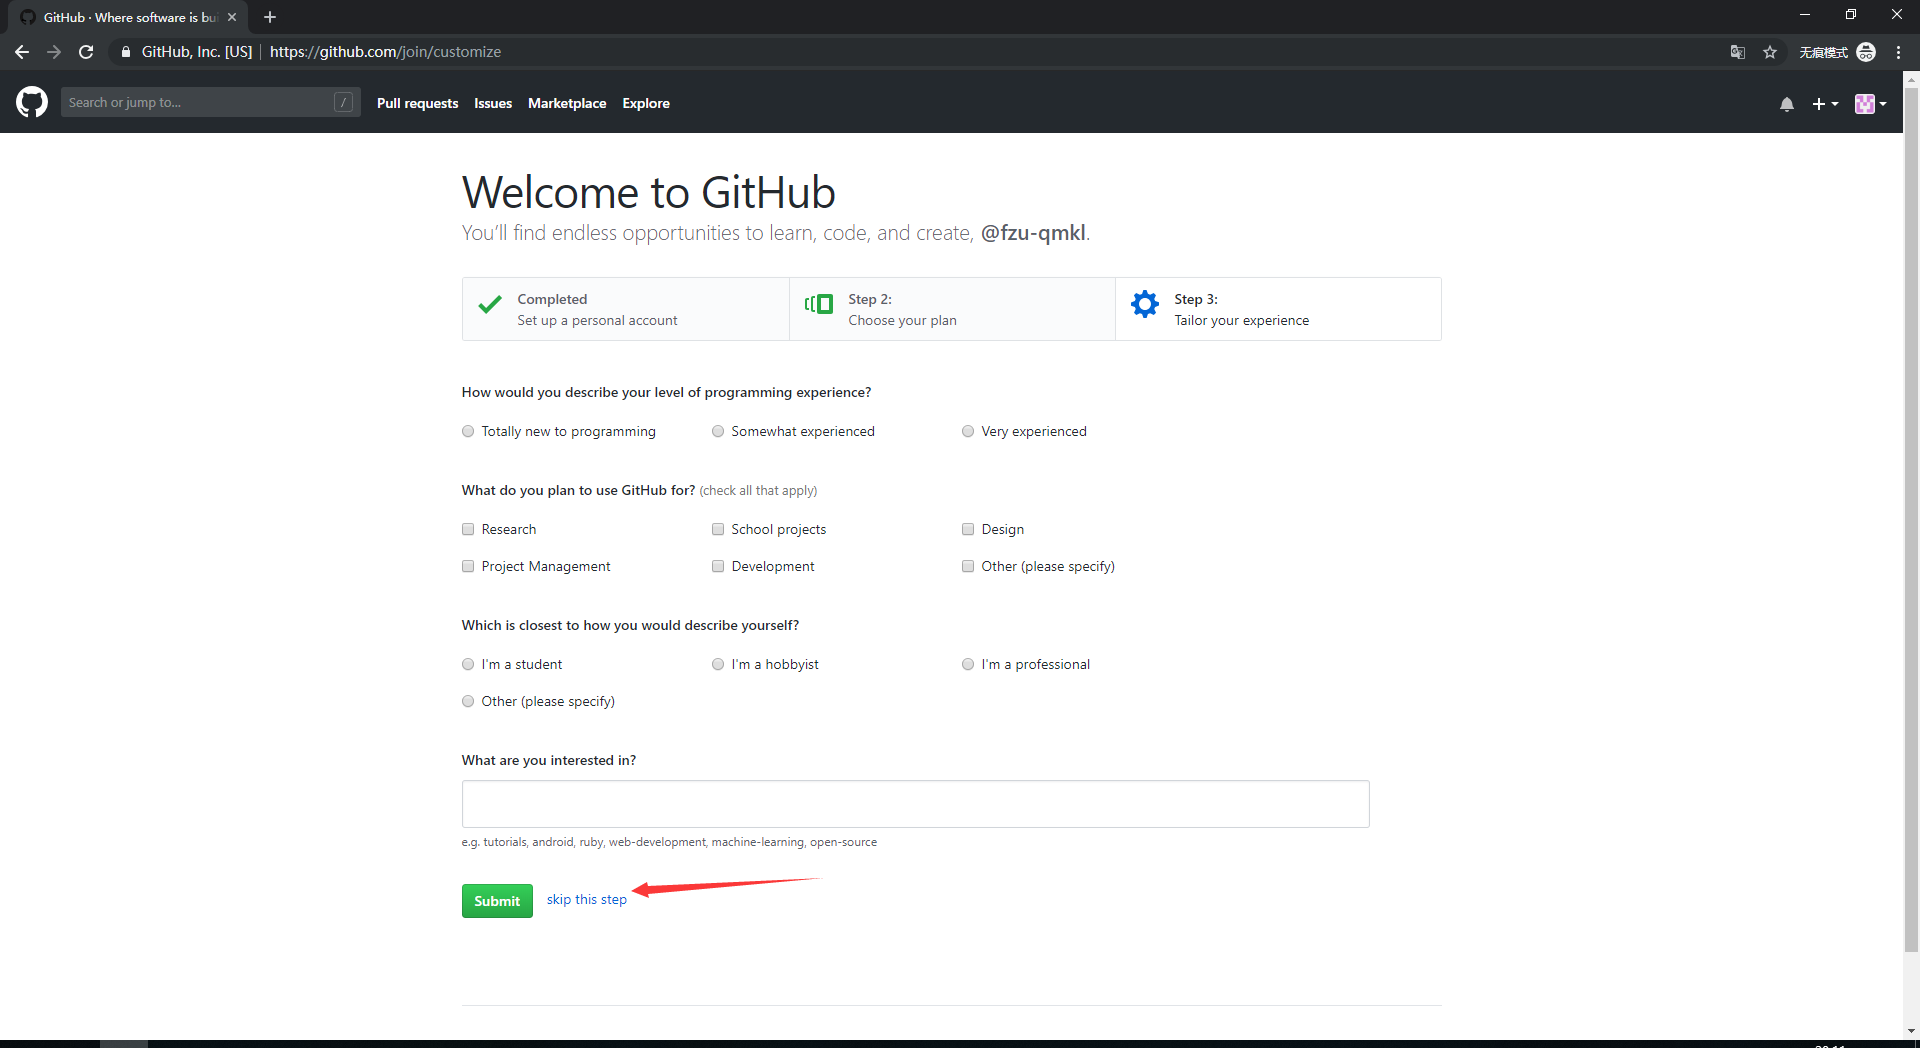Select Very experienced option

point(968,431)
